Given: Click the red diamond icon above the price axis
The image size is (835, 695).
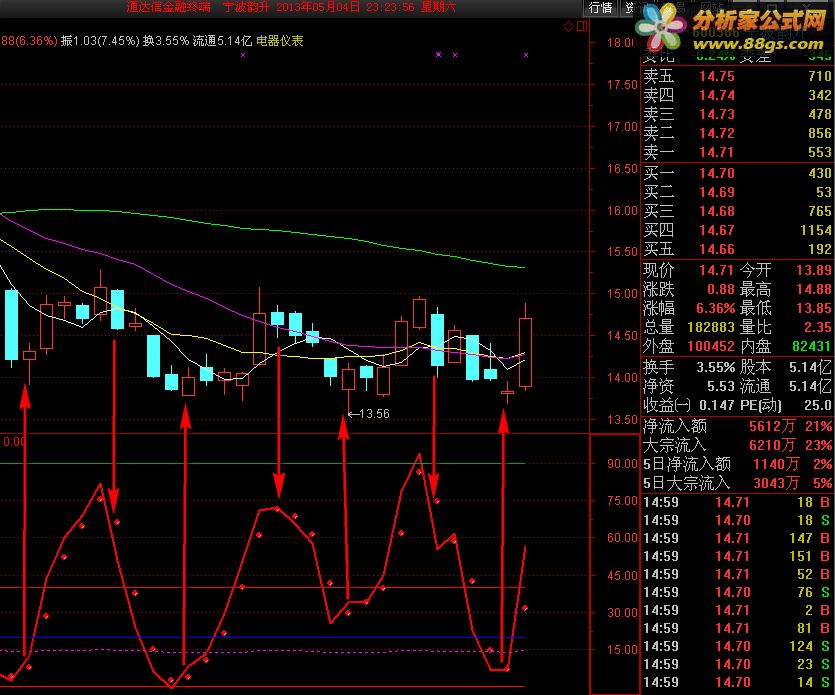Looking at the screenshot, I should click(x=569, y=26).
